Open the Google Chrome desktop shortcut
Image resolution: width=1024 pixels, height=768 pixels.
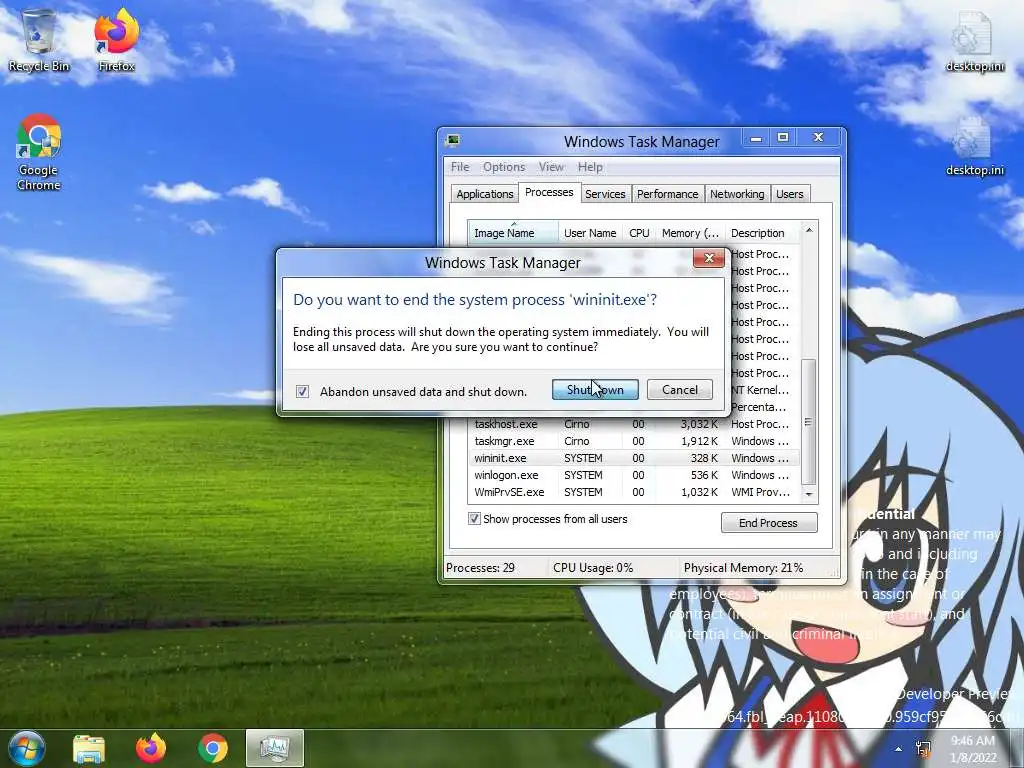coord(39,153)
